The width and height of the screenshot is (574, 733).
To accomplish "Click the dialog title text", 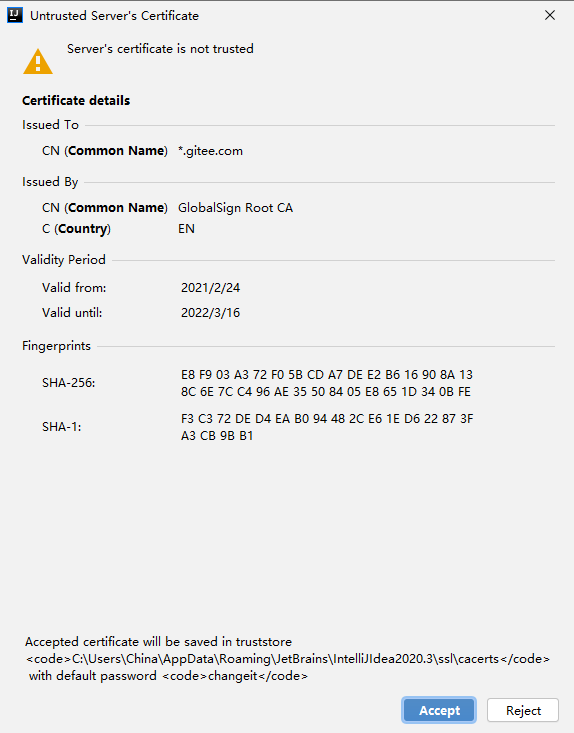I will pos(115,15).
